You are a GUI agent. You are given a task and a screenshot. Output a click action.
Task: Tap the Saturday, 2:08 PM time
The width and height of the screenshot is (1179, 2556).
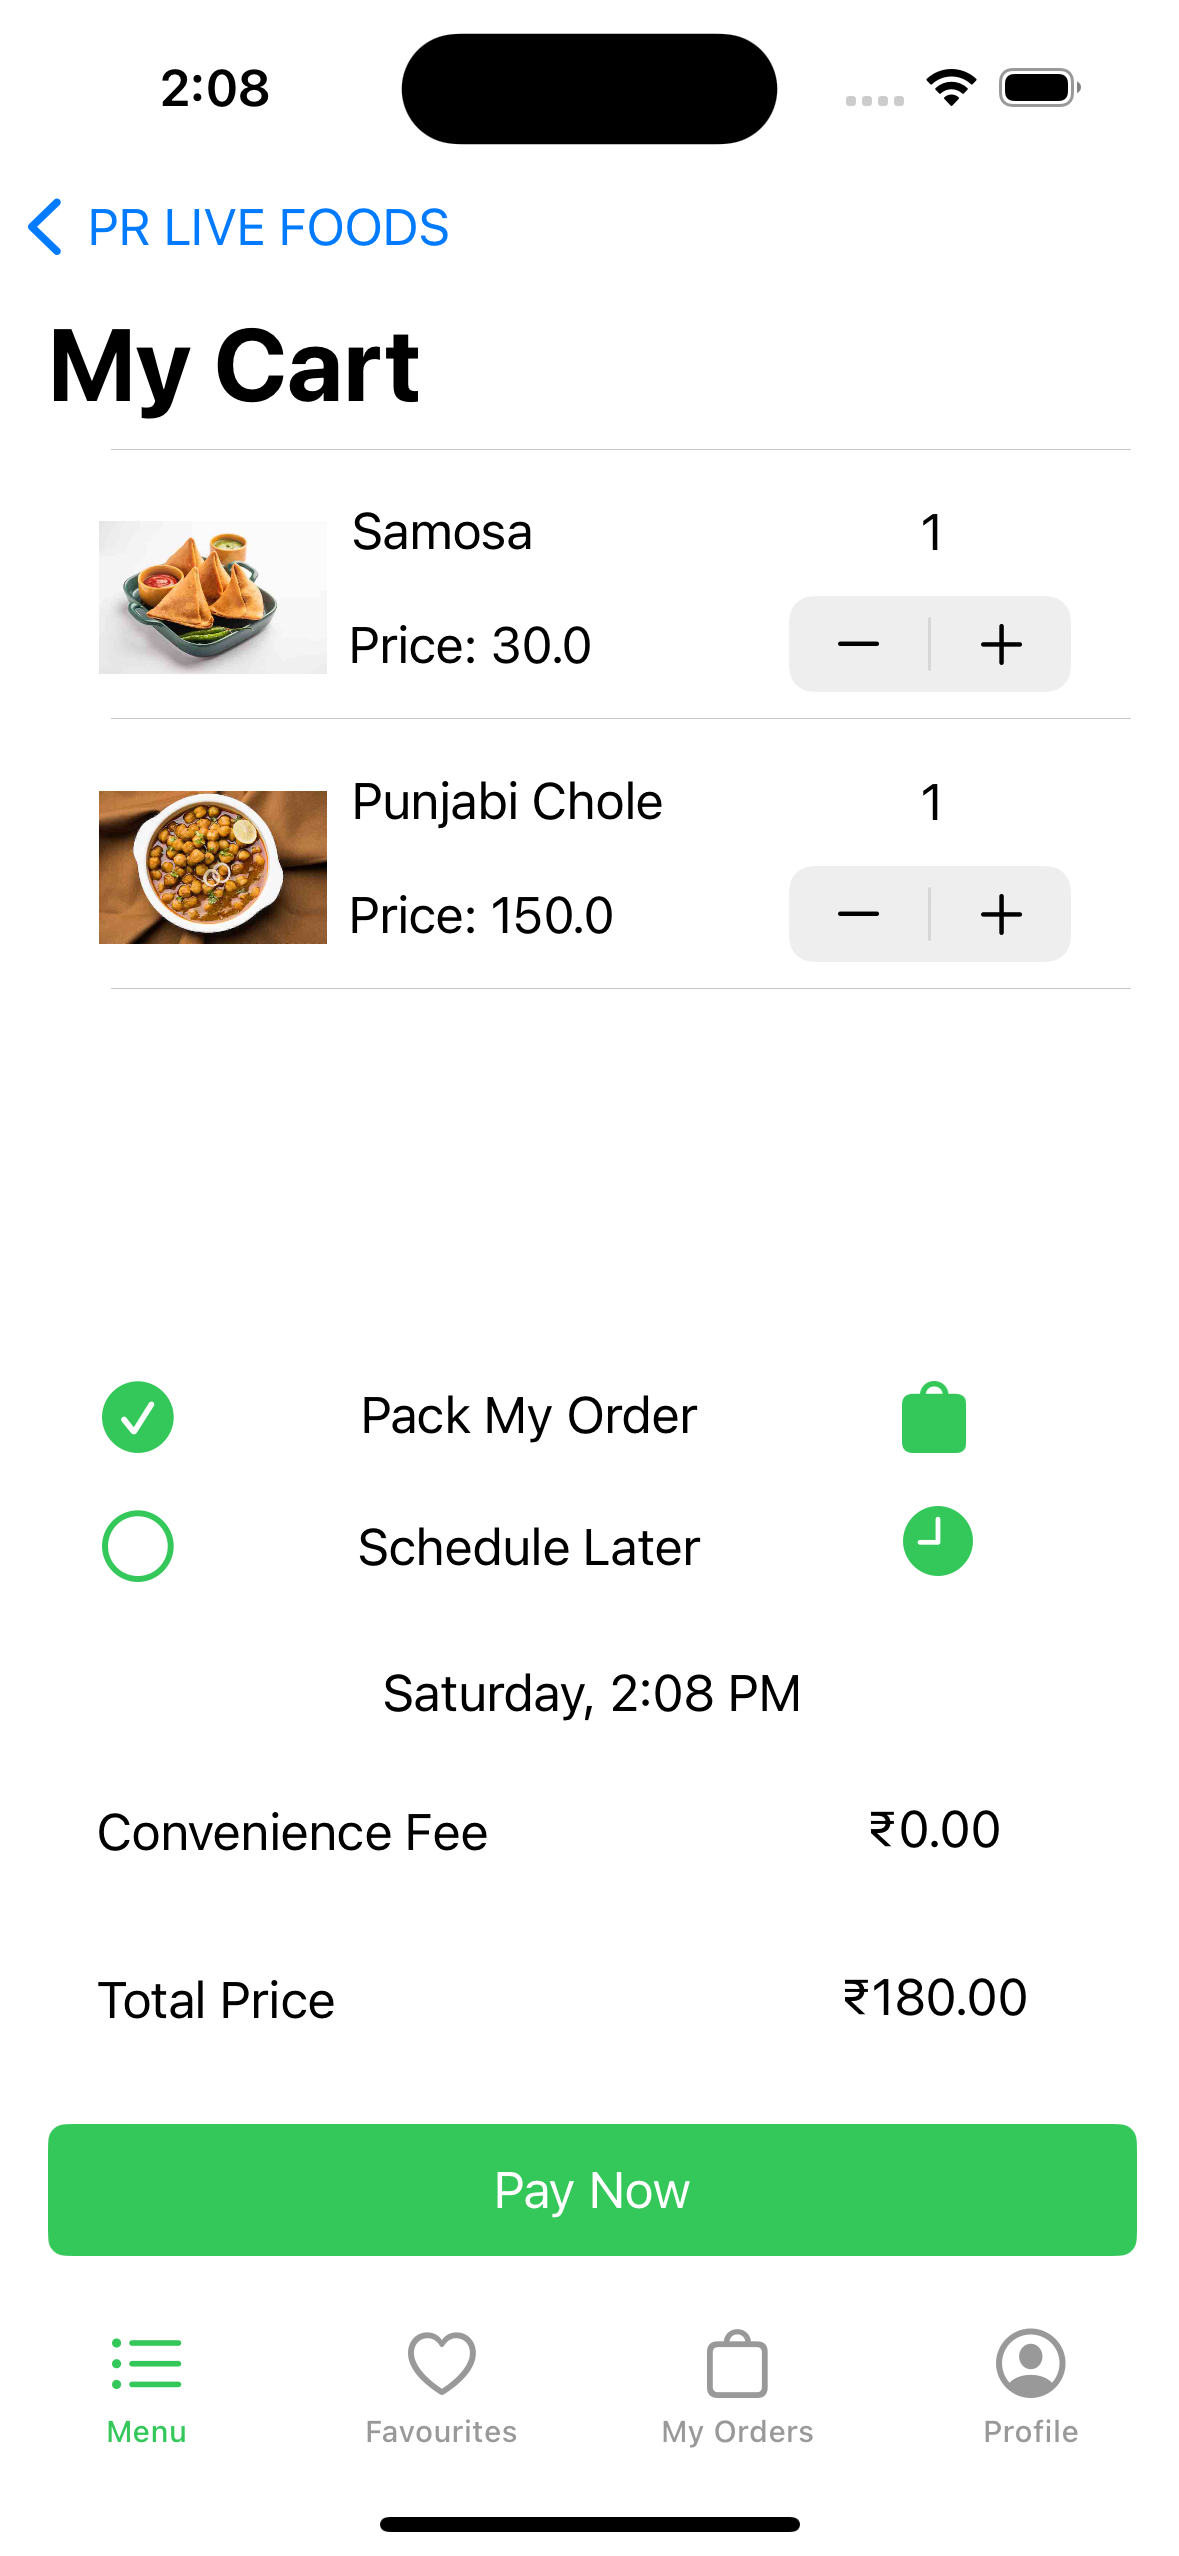coord(591,1693)
